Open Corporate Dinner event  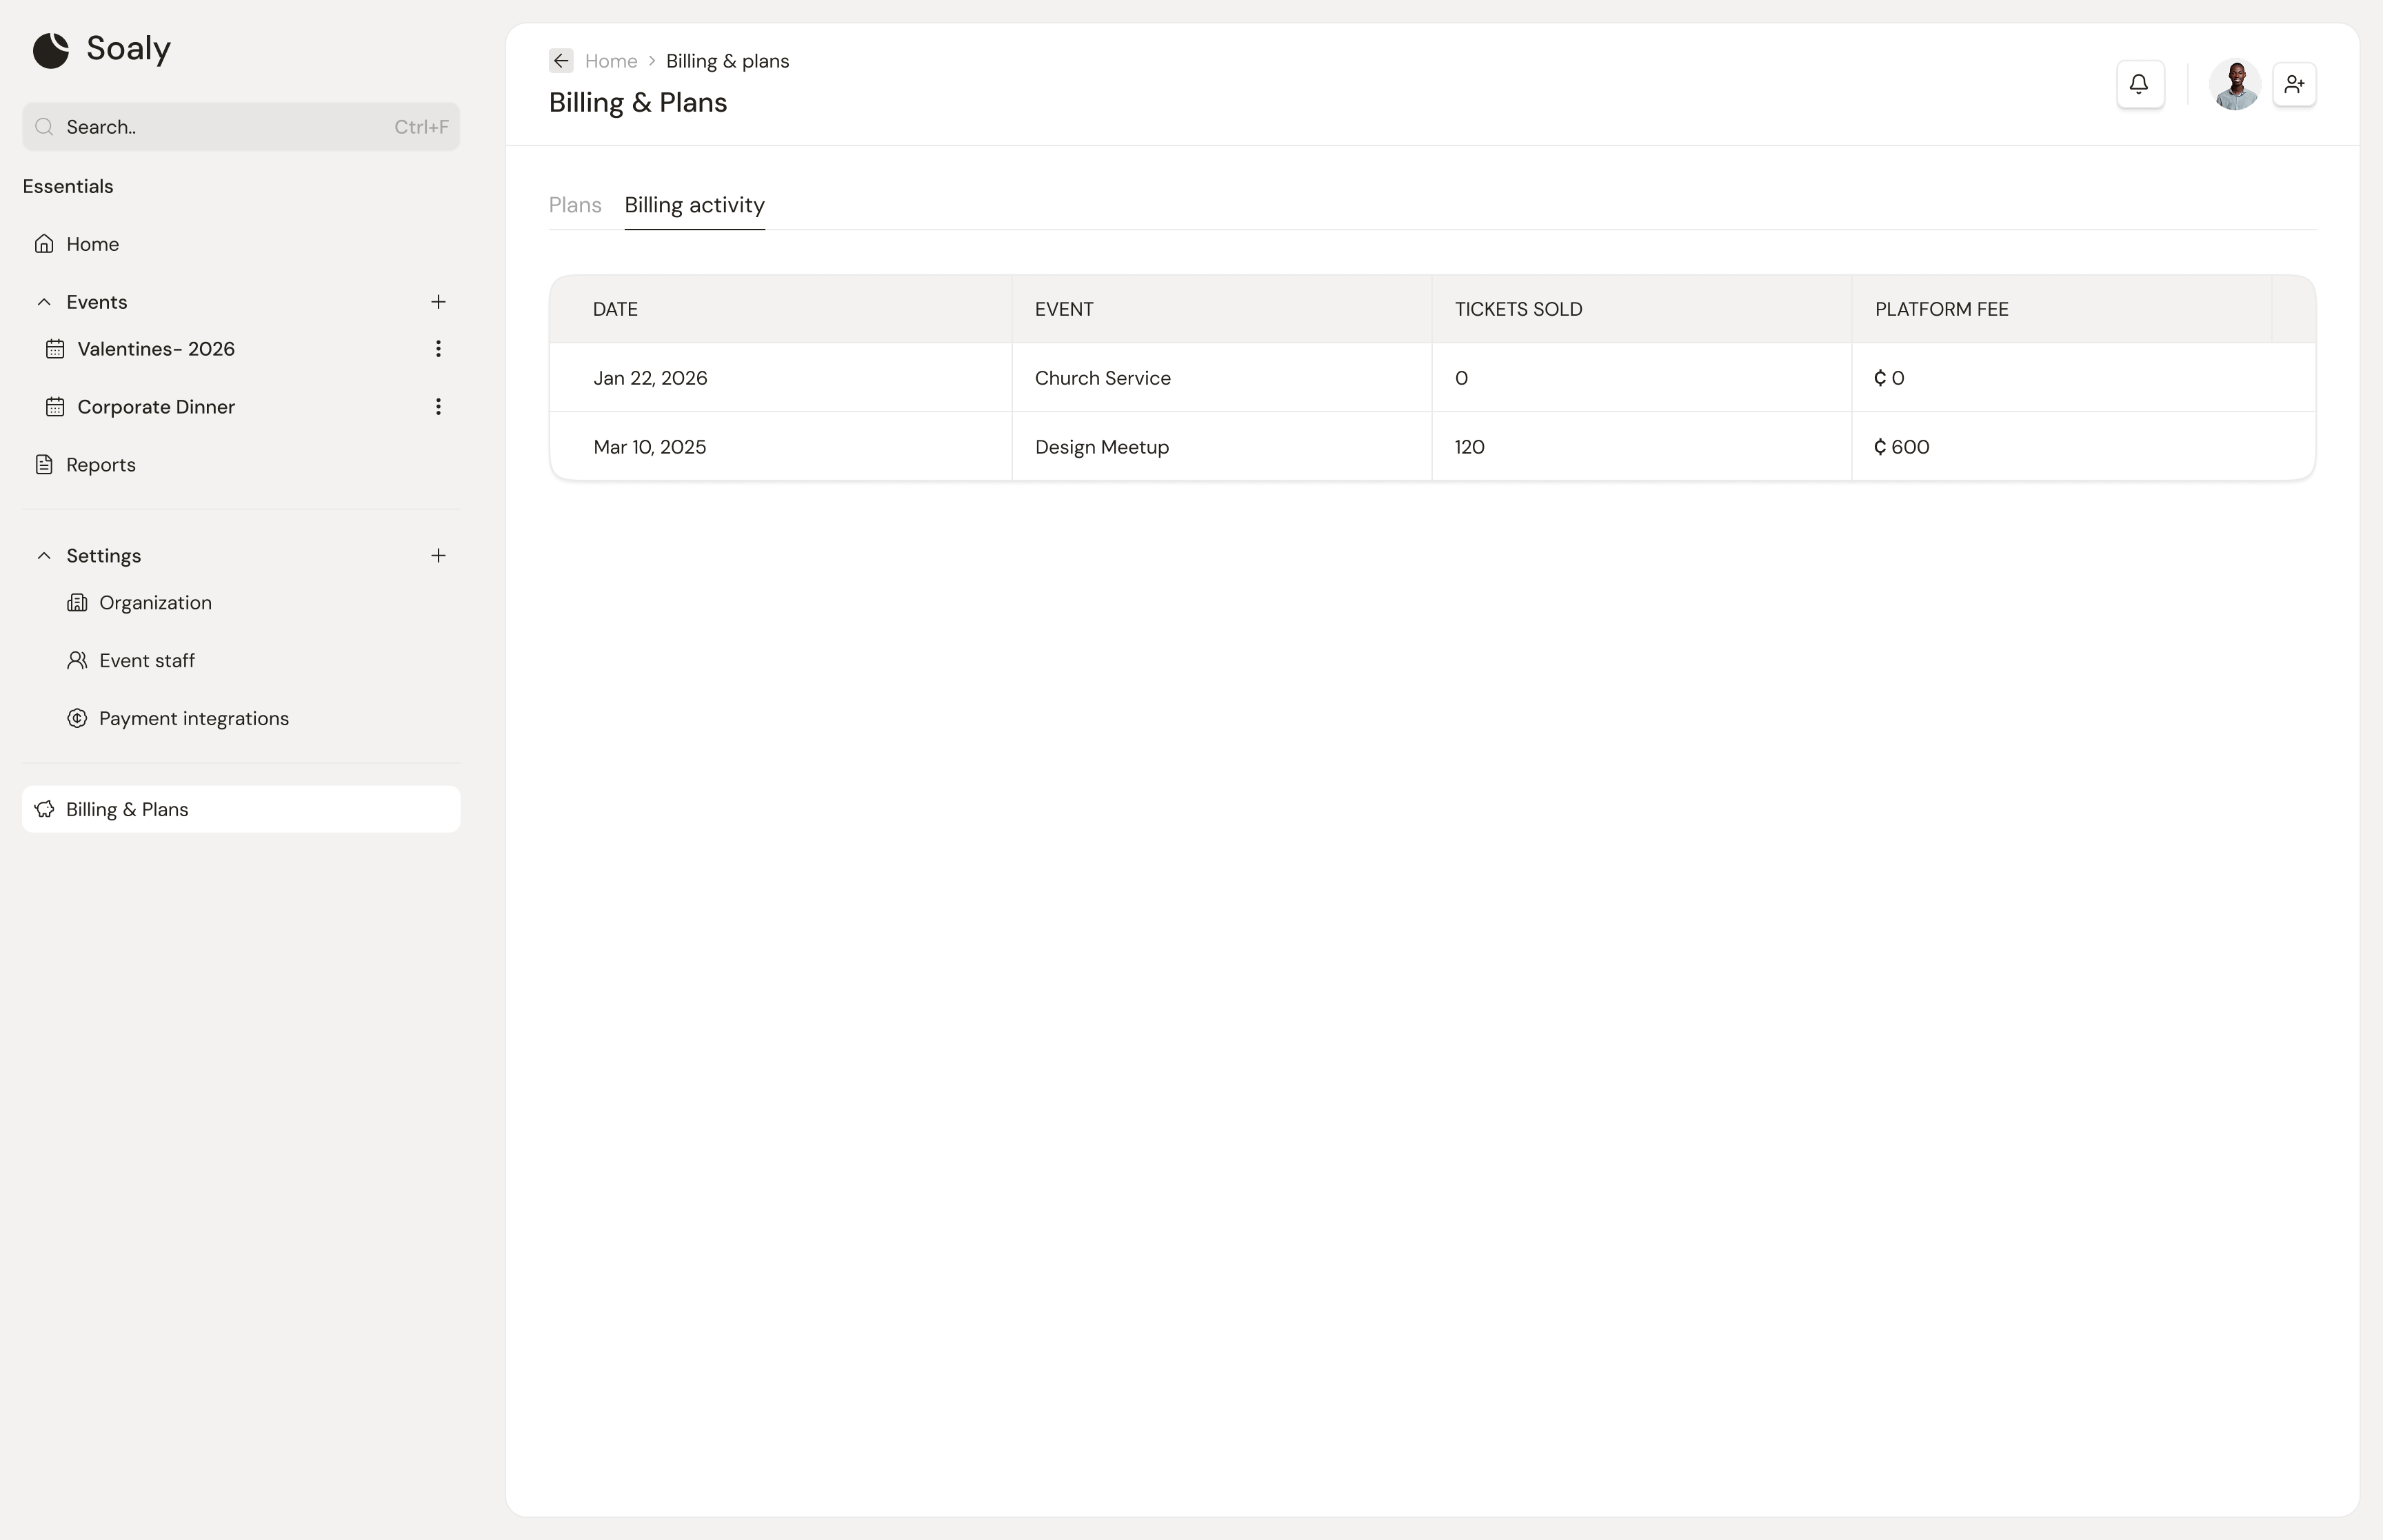(x=156, y=407)
